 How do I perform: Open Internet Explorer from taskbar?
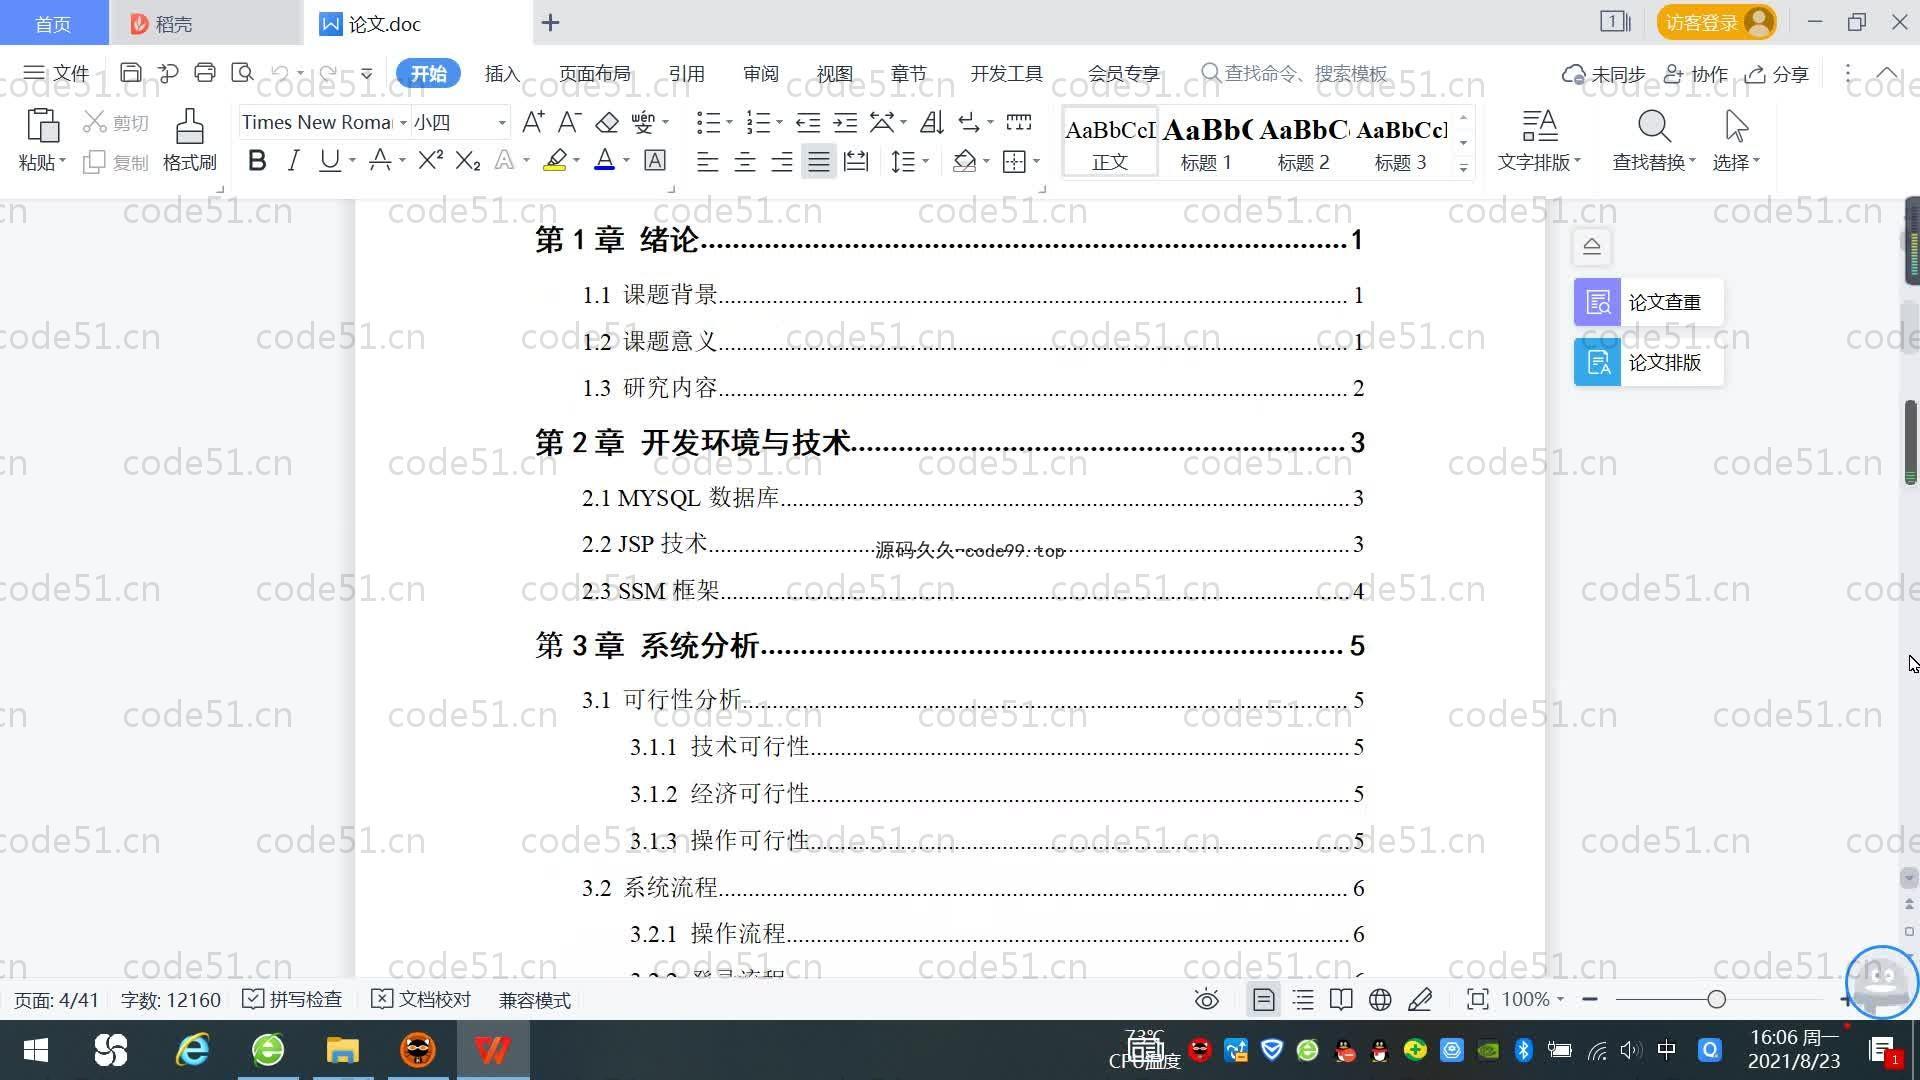pyautogui.click(x=192, y=1050)
